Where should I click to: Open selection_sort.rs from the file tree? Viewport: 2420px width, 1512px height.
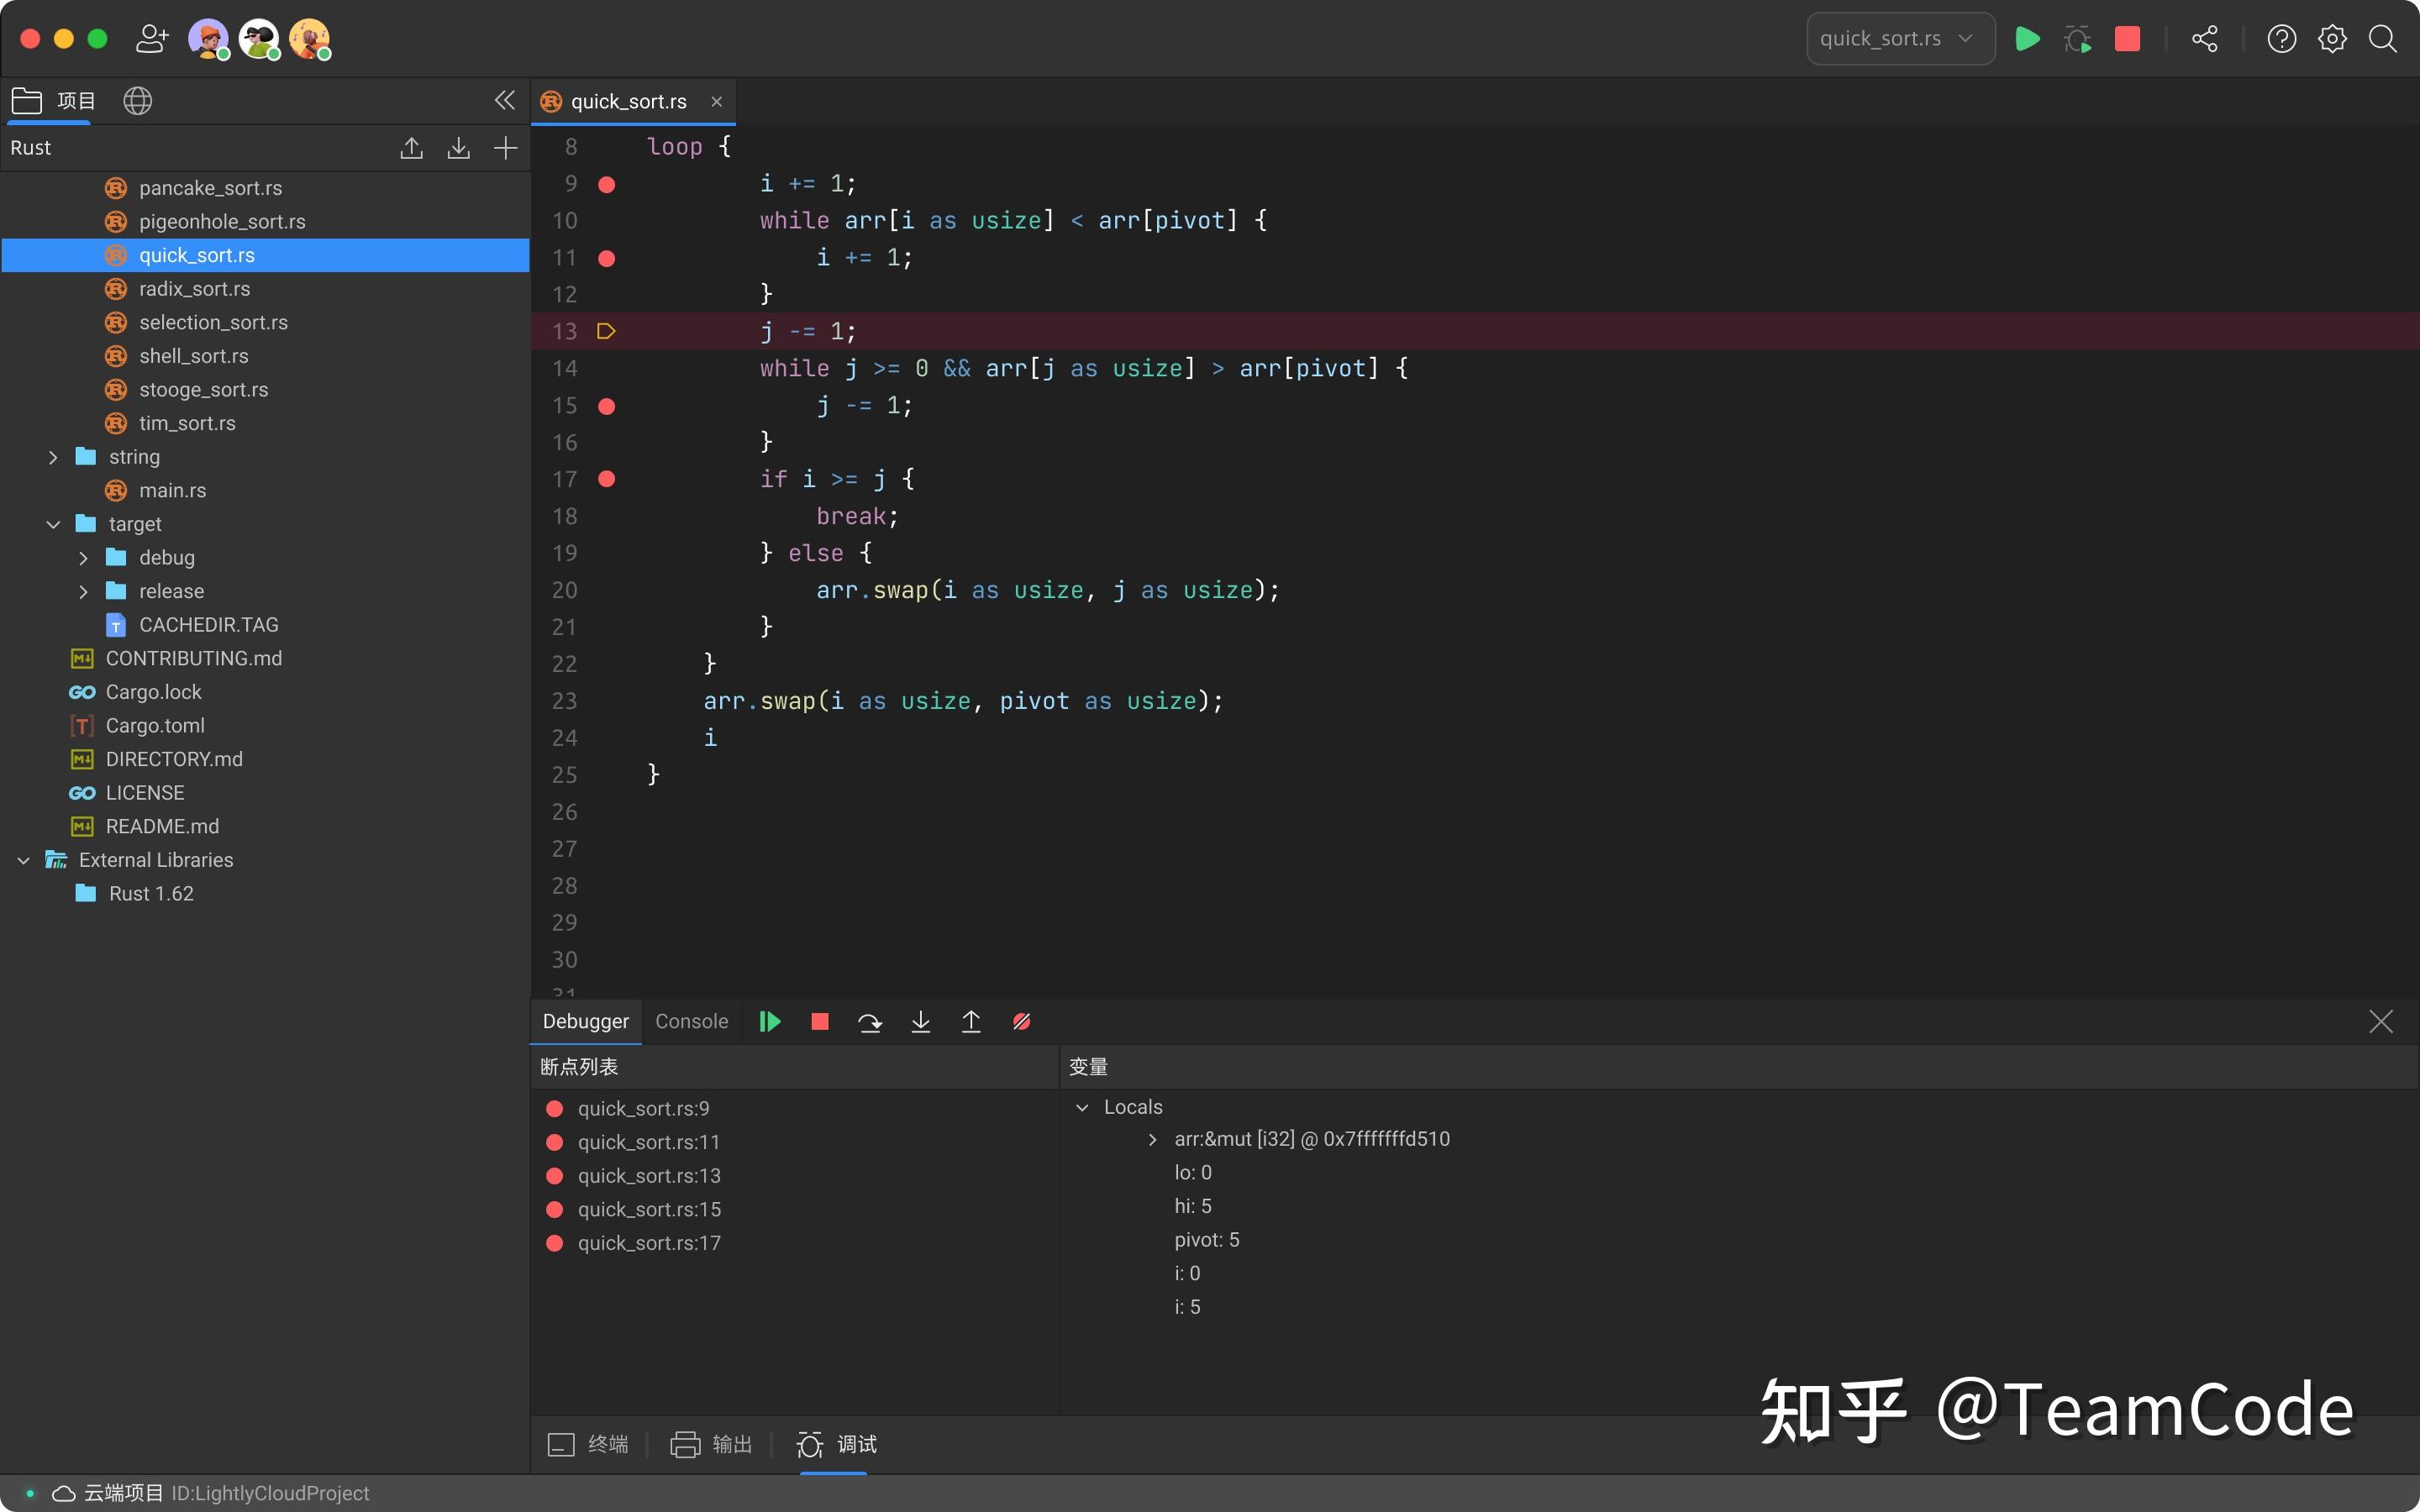point(213,322)
